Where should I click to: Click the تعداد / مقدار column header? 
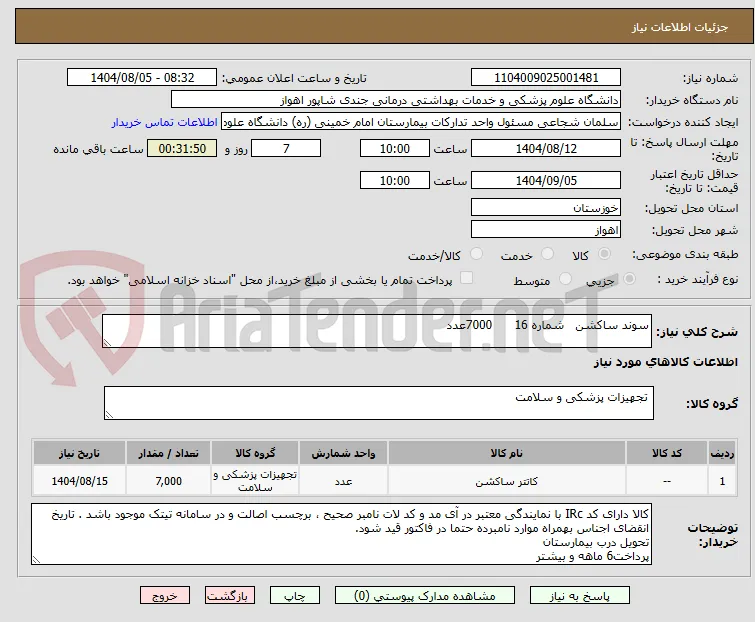(169, 454)
